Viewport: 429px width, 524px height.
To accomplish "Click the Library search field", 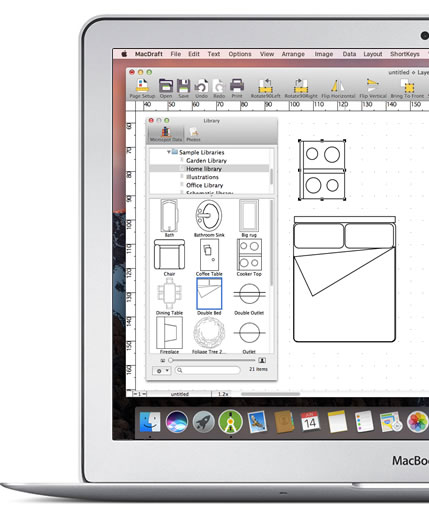I will click(207, 370).
